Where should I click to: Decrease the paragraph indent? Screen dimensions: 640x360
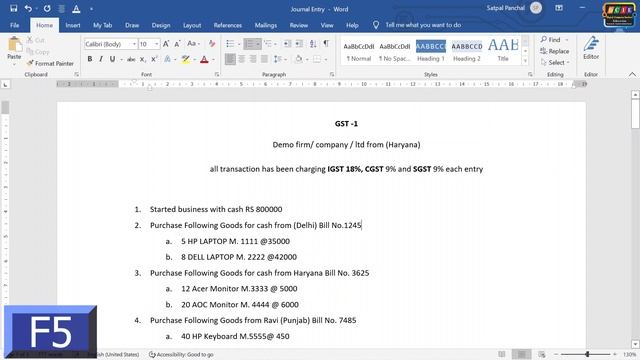[287, 44]
